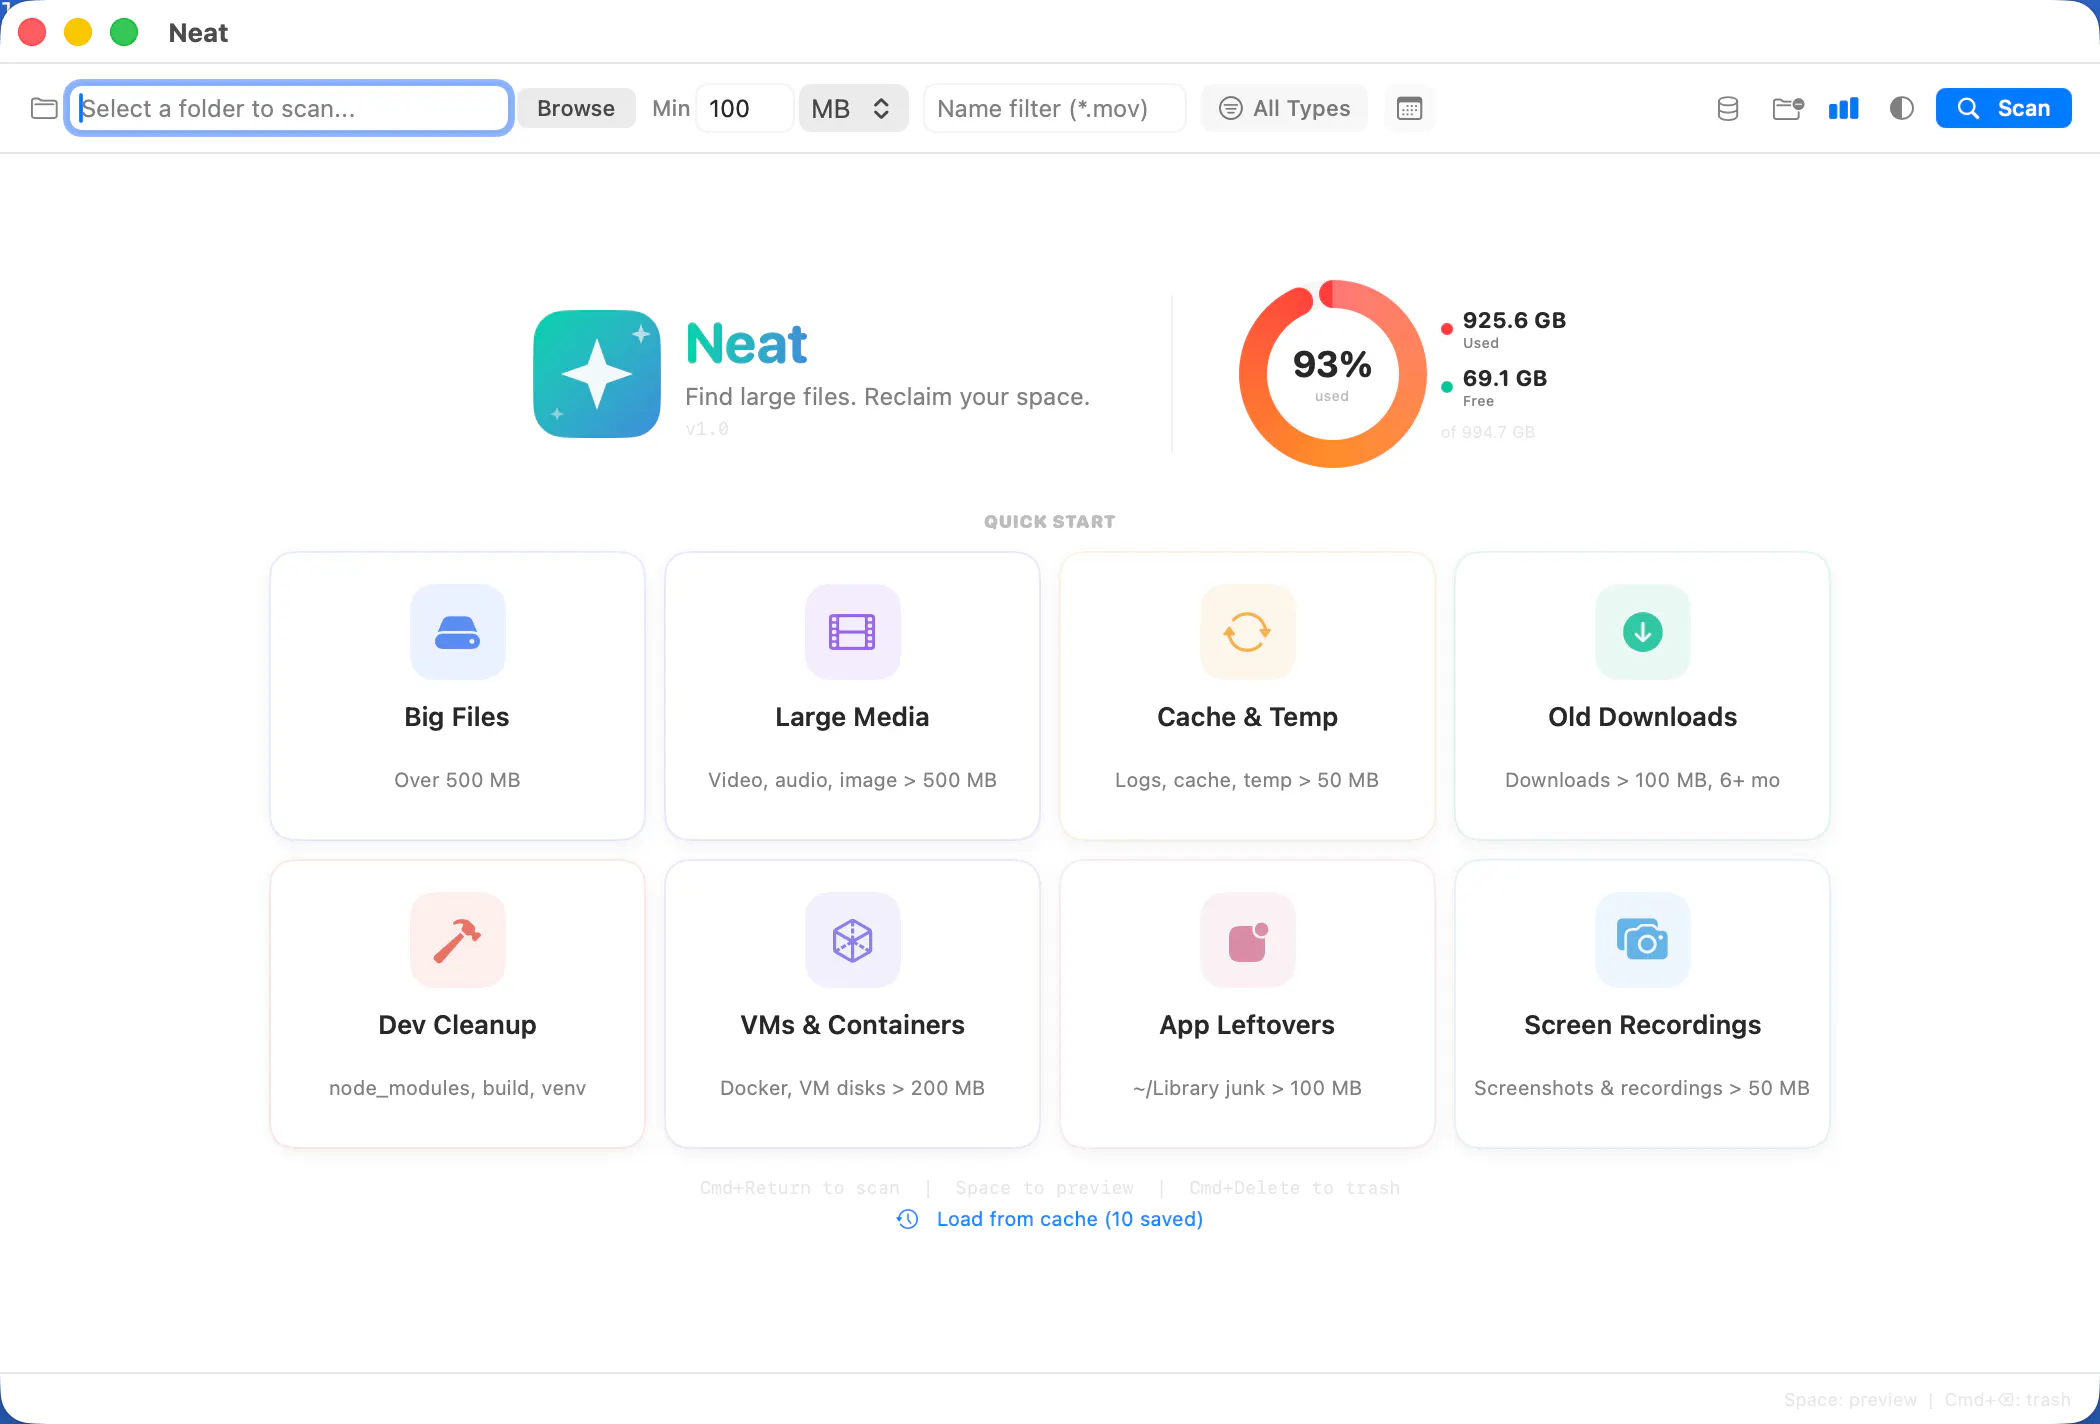Image resolution: width=2100 pixels, height=1424 pixels.
Task: Click the '925.6 GB' used value
Action: [x=1514, y=320]
